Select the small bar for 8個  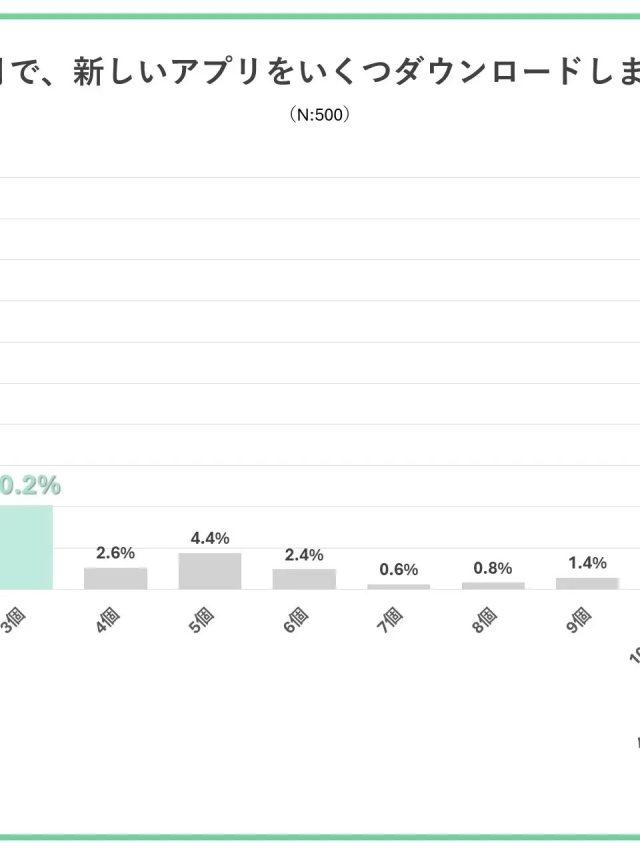pyautogui.click(x=493, y=585)
